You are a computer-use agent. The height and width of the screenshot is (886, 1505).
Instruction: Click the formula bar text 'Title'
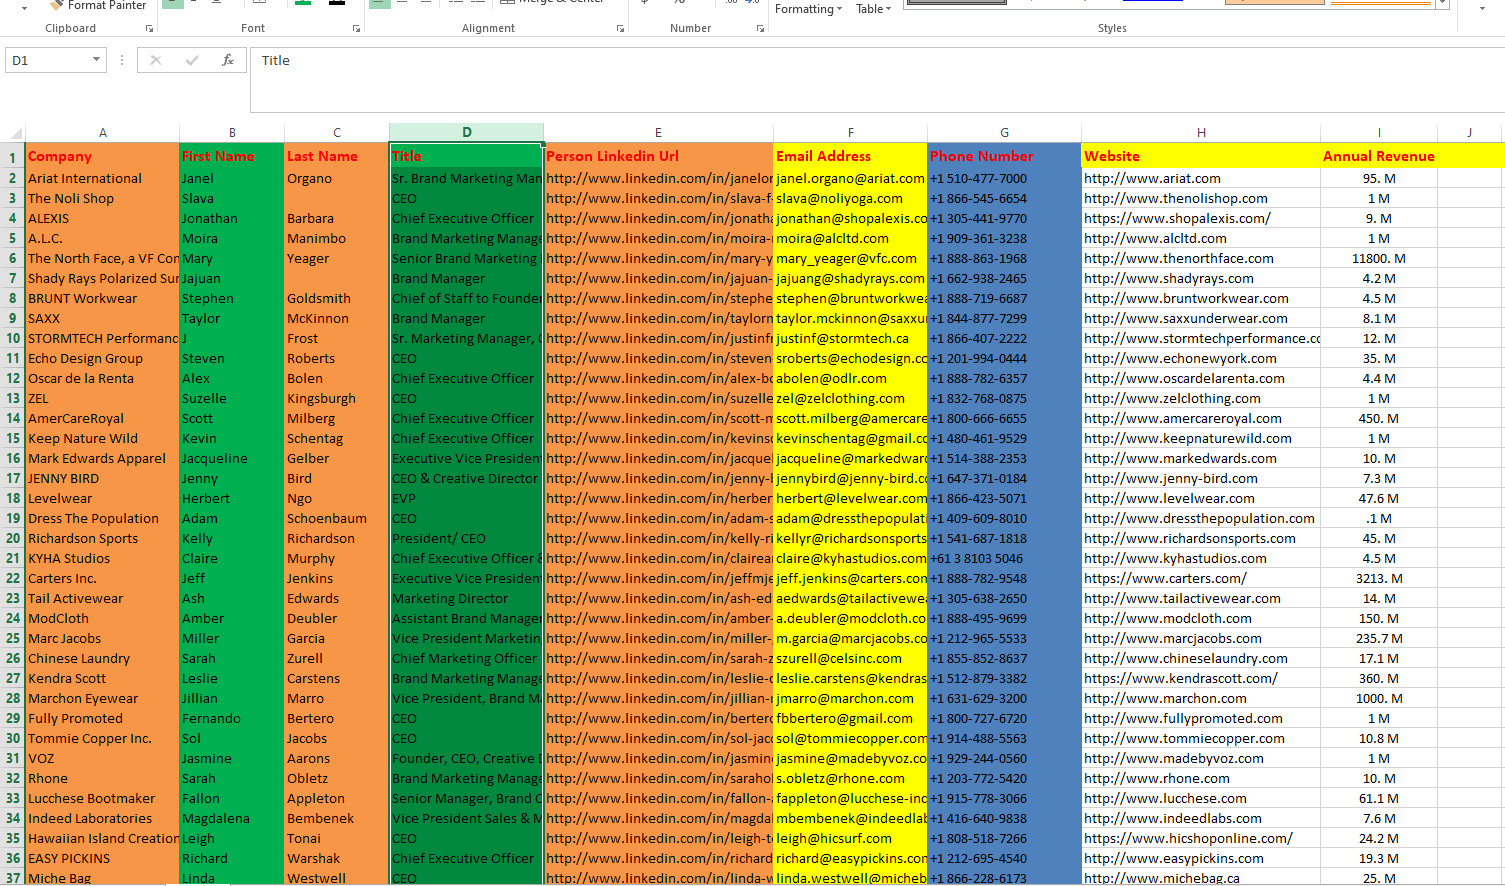pos(276,60)
